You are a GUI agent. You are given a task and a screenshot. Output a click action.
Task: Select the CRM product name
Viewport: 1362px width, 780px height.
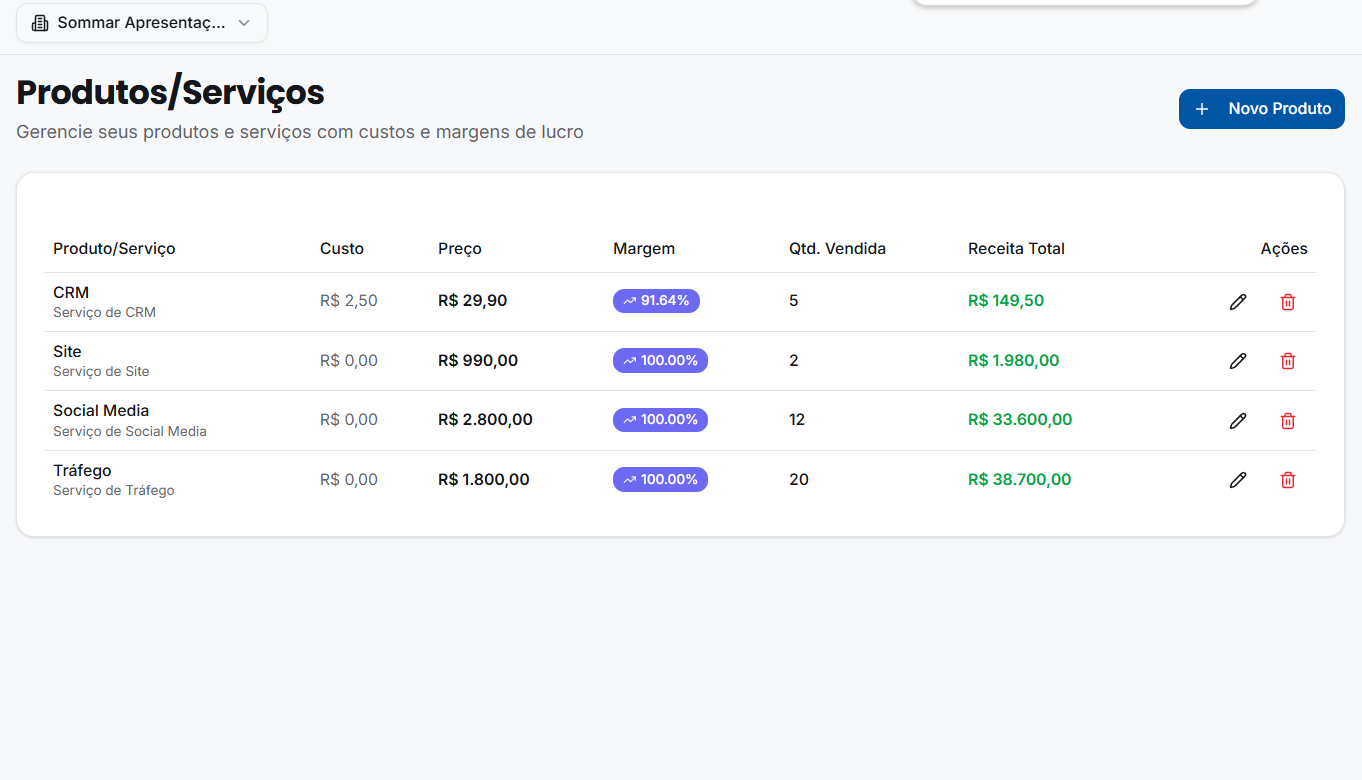click(70, 292)
